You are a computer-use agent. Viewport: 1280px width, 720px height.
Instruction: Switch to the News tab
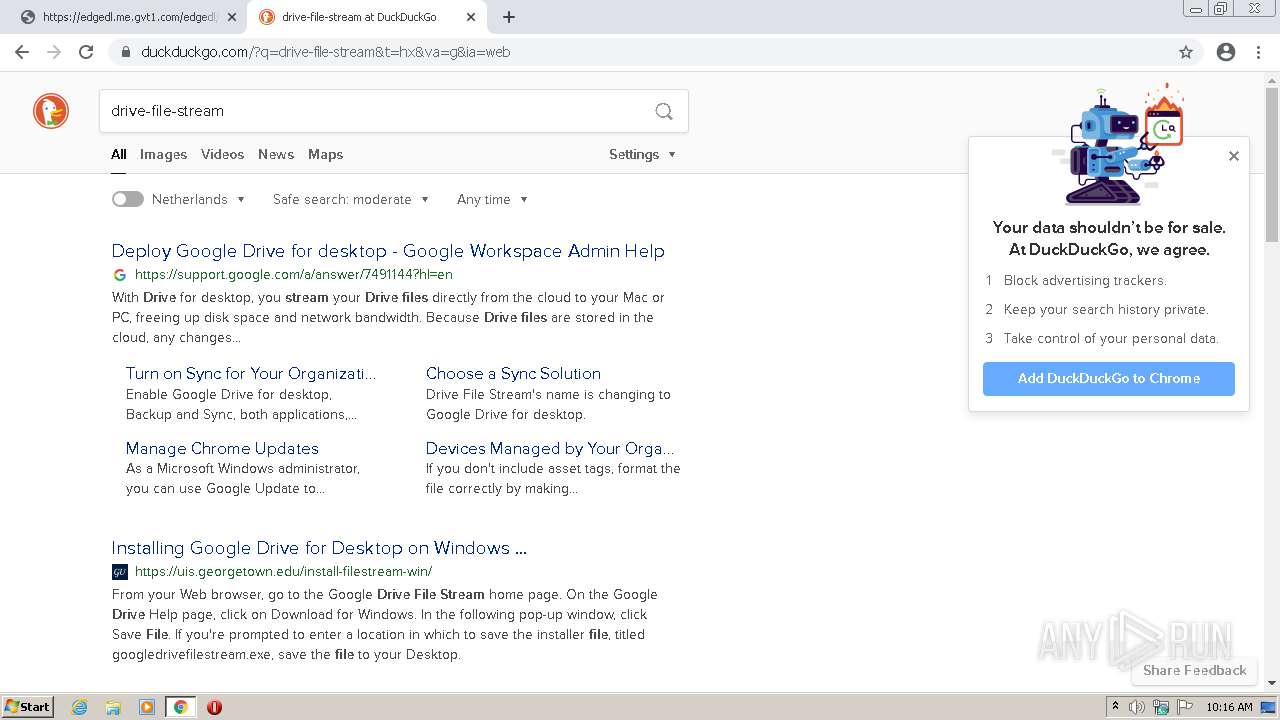[x=276, y=154]
